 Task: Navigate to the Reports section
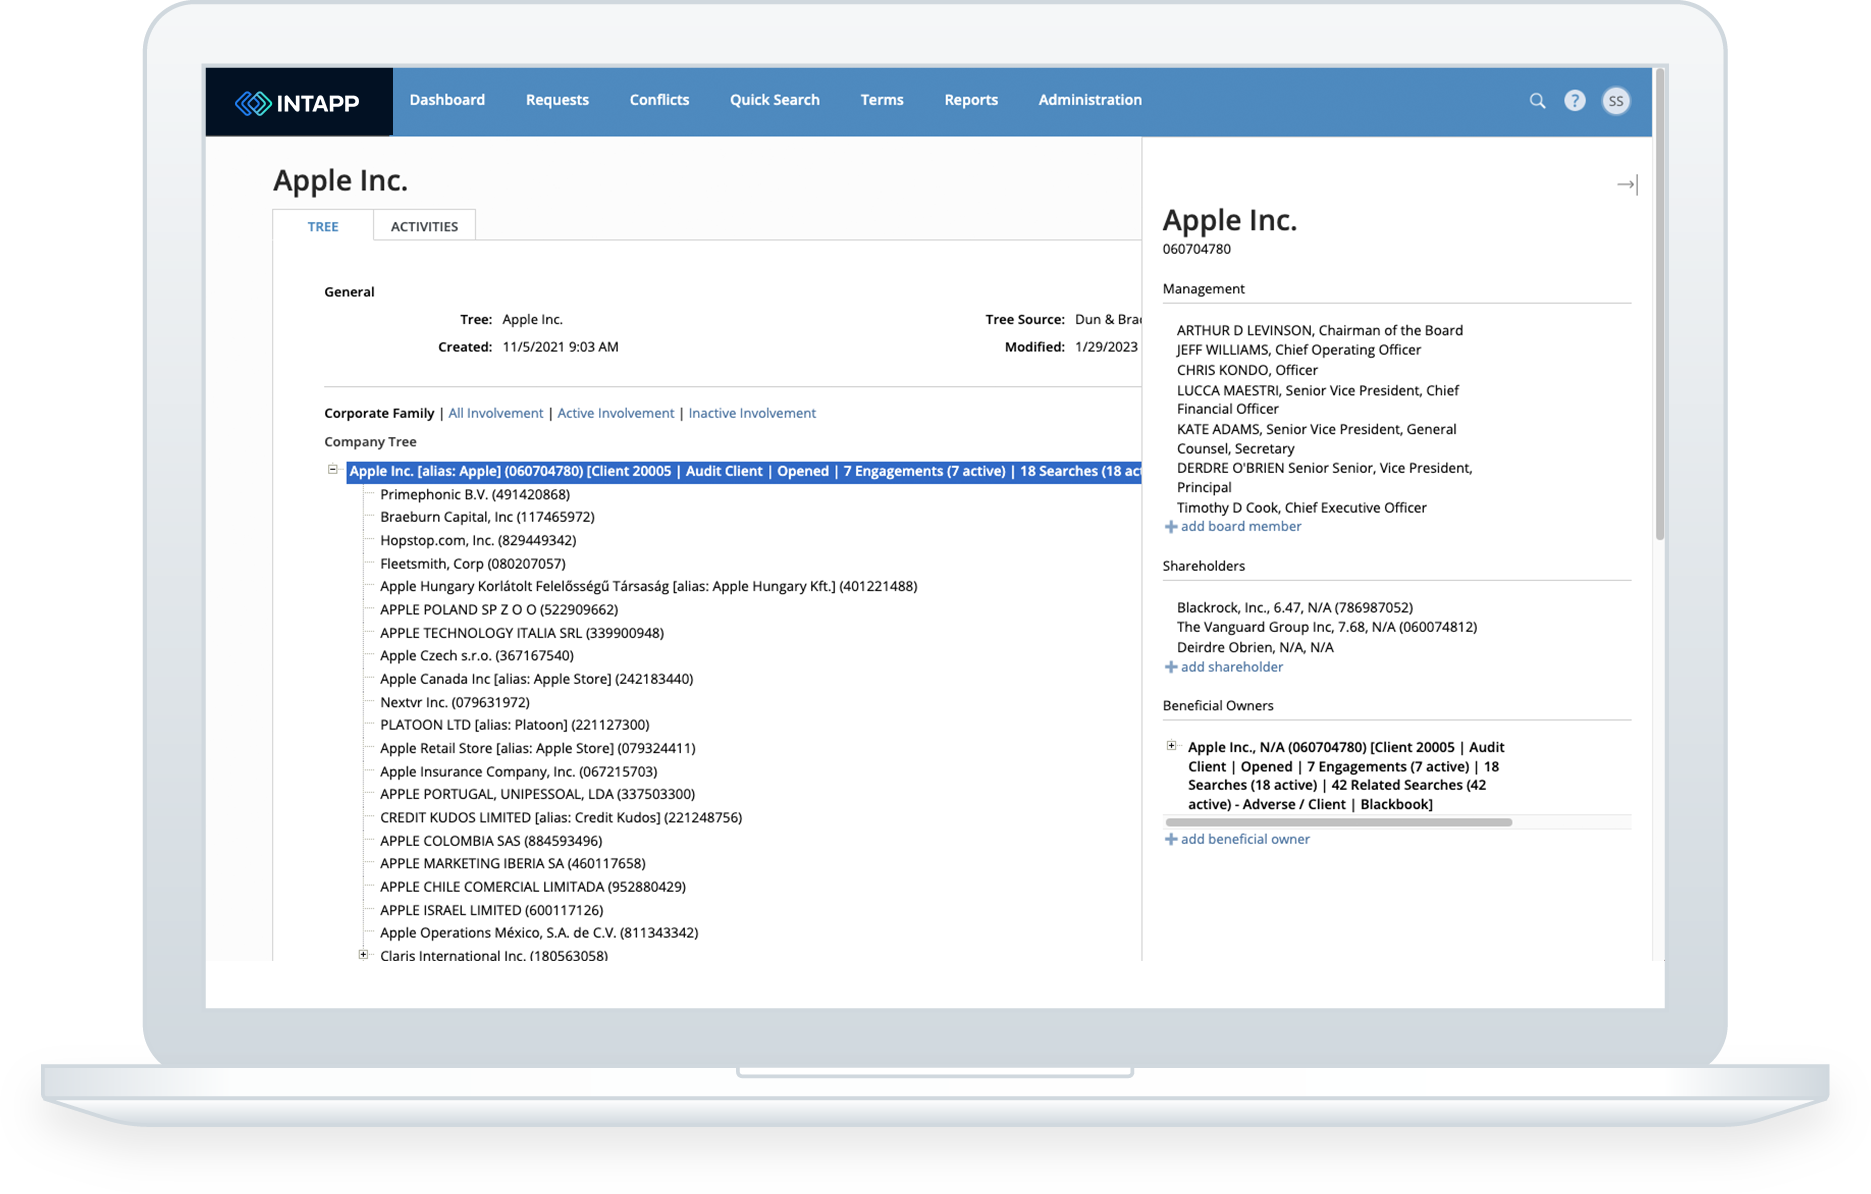tap(970, 100)
